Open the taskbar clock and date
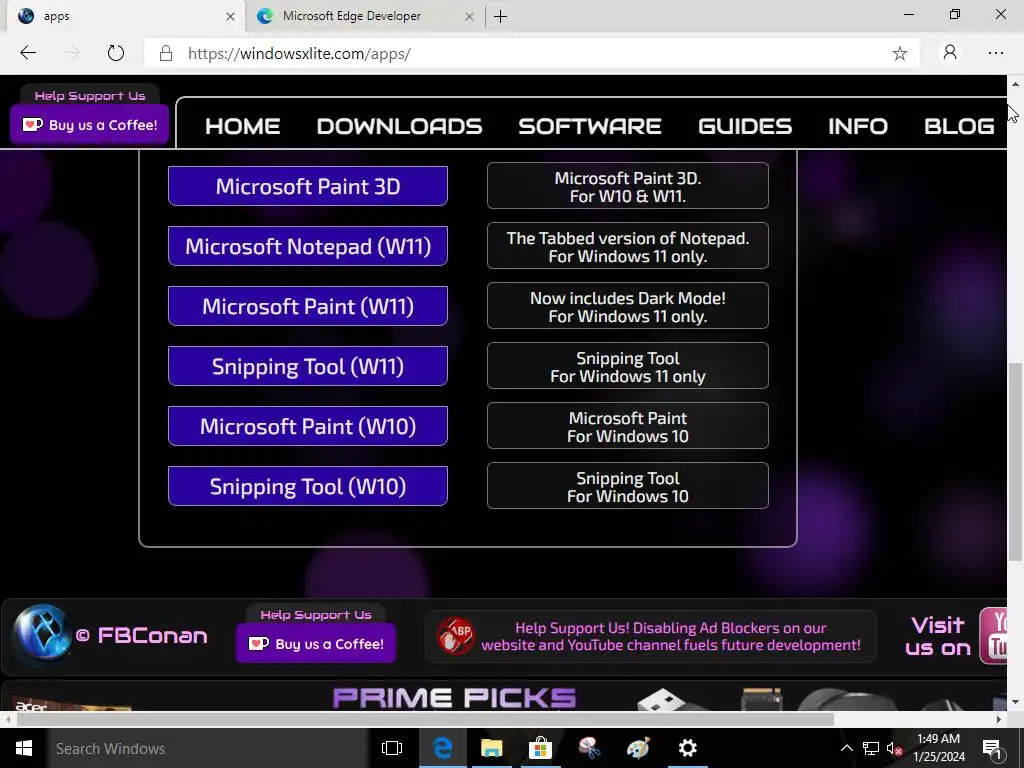 pos(938,748)
